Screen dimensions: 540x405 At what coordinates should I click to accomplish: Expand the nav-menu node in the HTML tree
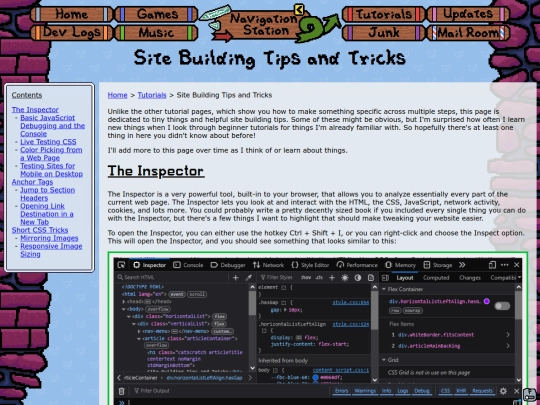(139, 331)
